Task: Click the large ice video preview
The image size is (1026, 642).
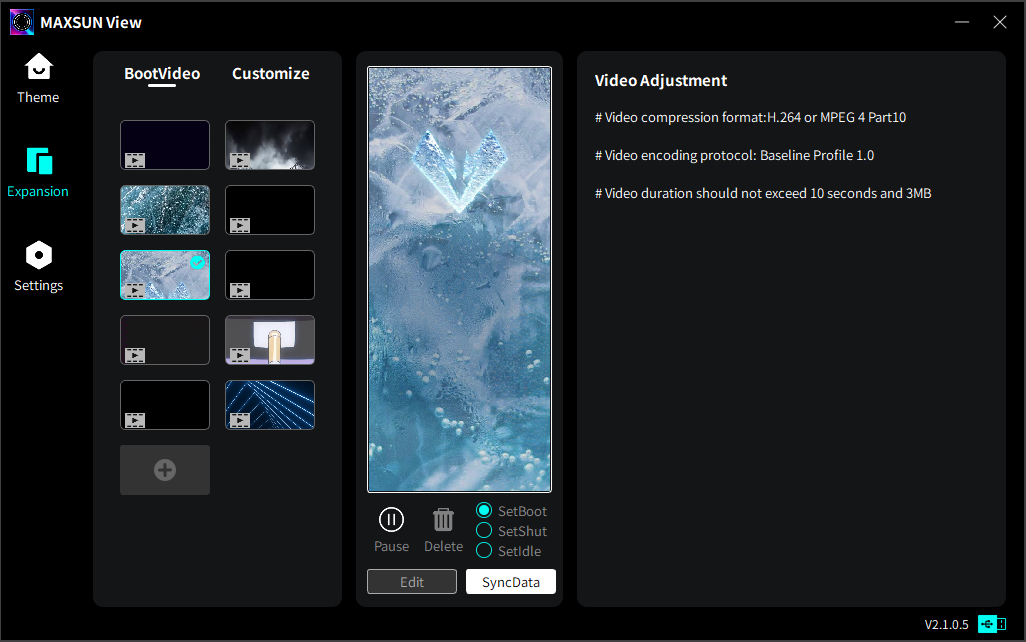Action: (x=459, y=279)
